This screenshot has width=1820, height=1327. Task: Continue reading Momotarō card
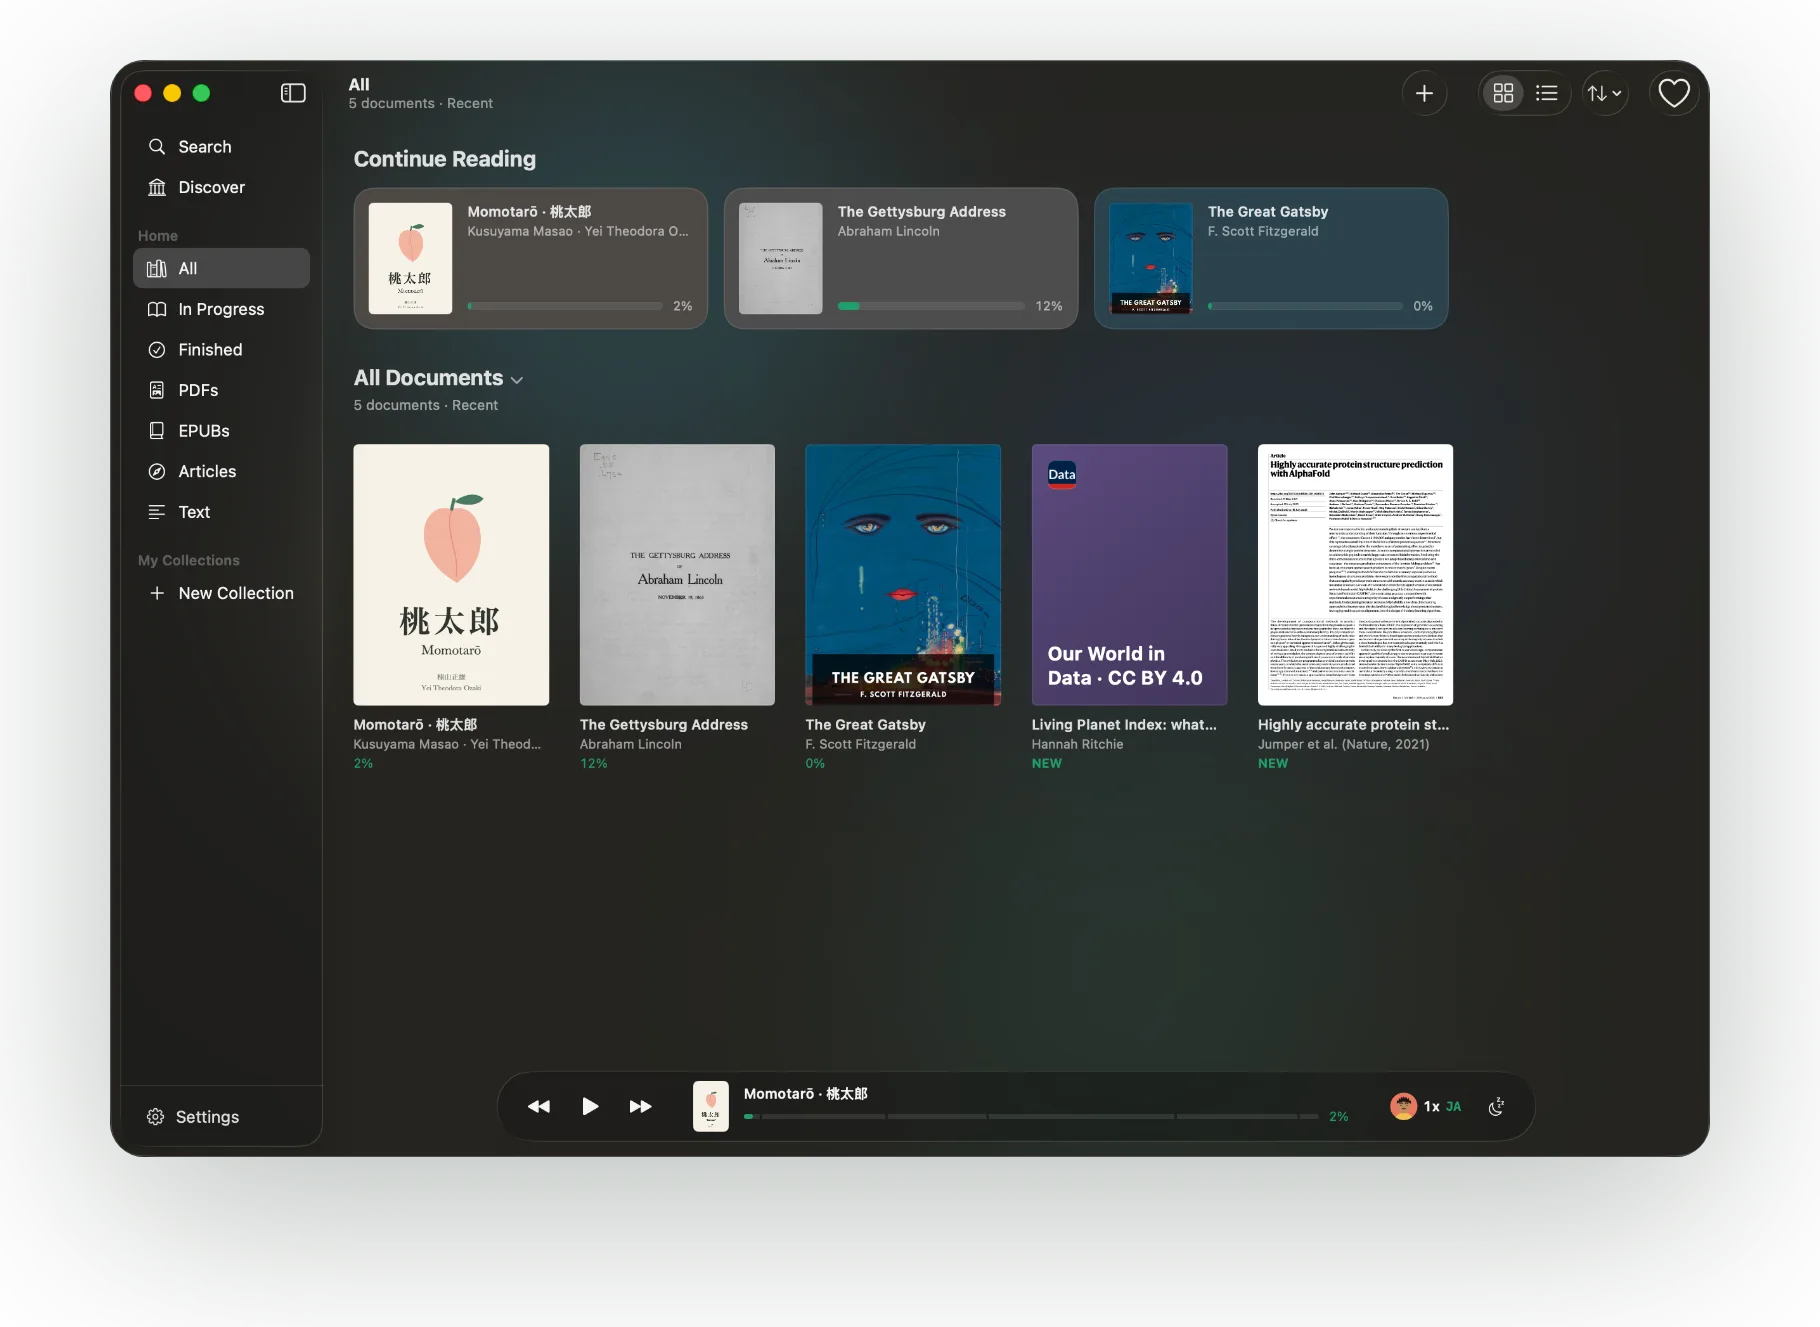pos(531,258)
